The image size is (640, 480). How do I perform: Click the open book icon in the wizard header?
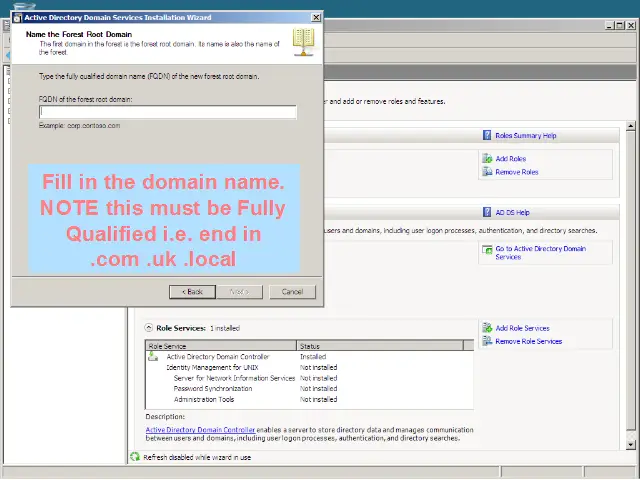[x=303, y=42]
